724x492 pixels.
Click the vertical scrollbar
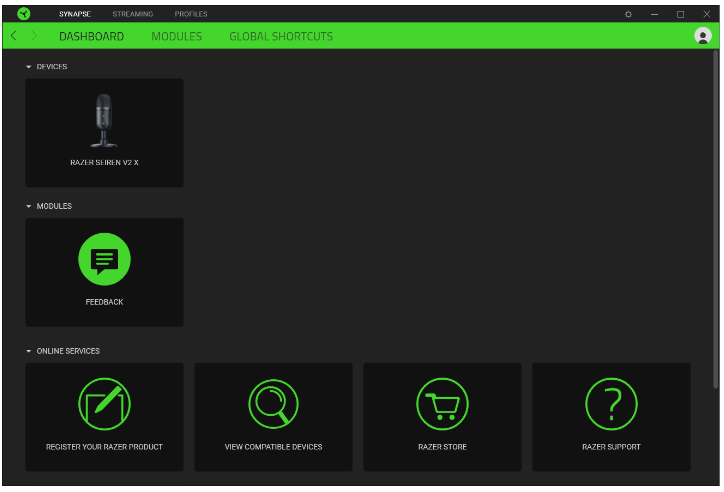pos(716,219)
